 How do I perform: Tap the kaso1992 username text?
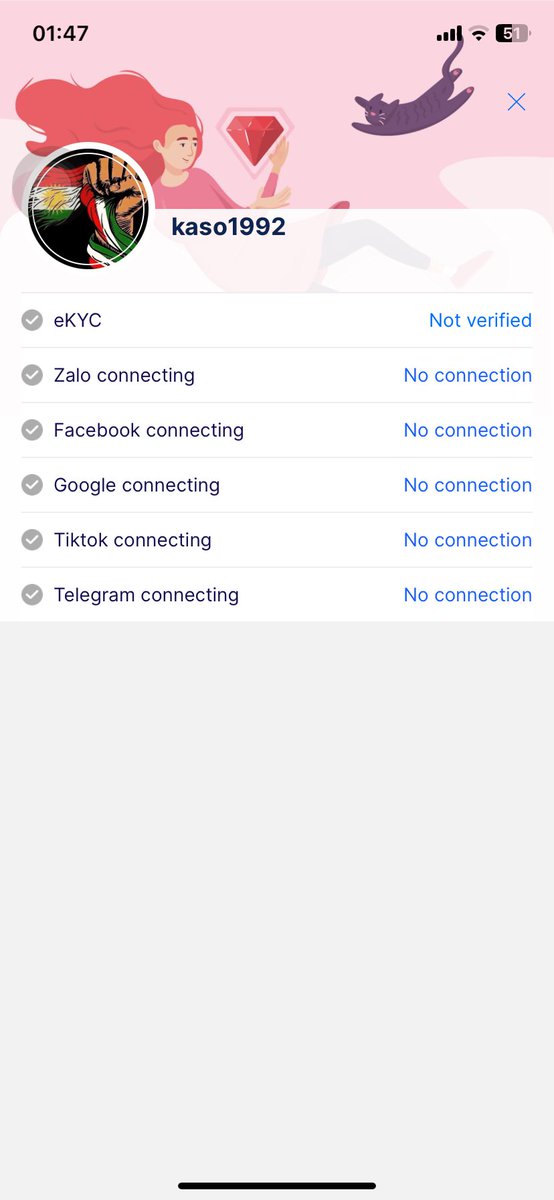228,227
